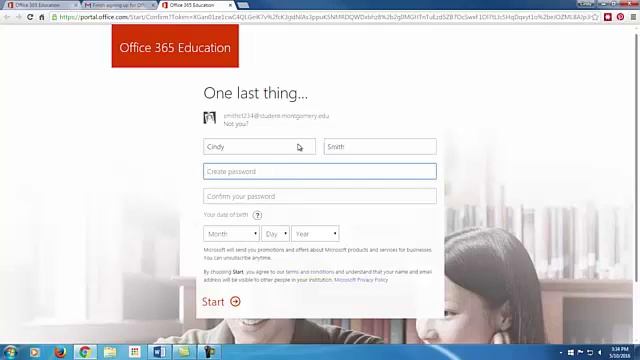This screenshot has width=640, height=360.
Task: Open the Year dropdown
Action: click(x=315, y=234)
